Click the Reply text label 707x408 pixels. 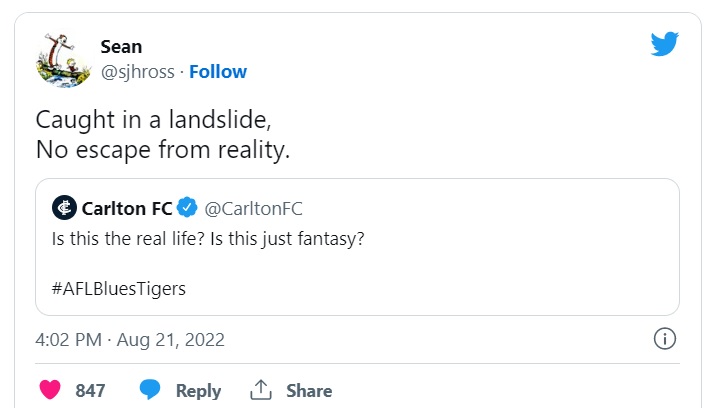click(198, 390)
